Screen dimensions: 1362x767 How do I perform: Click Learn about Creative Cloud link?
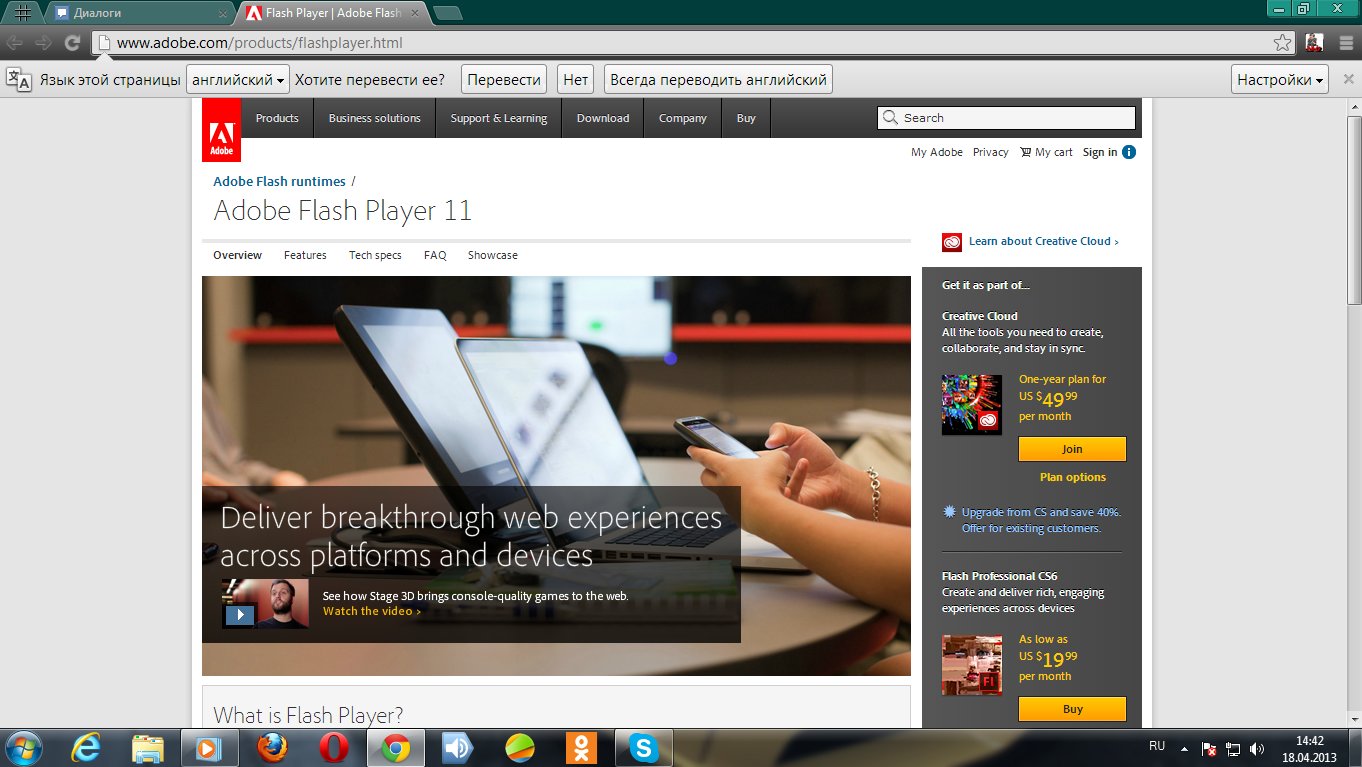[1043, 241]
